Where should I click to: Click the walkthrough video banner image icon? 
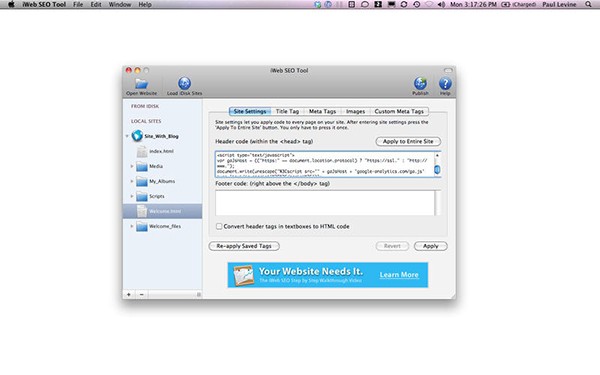click(243, 275)
